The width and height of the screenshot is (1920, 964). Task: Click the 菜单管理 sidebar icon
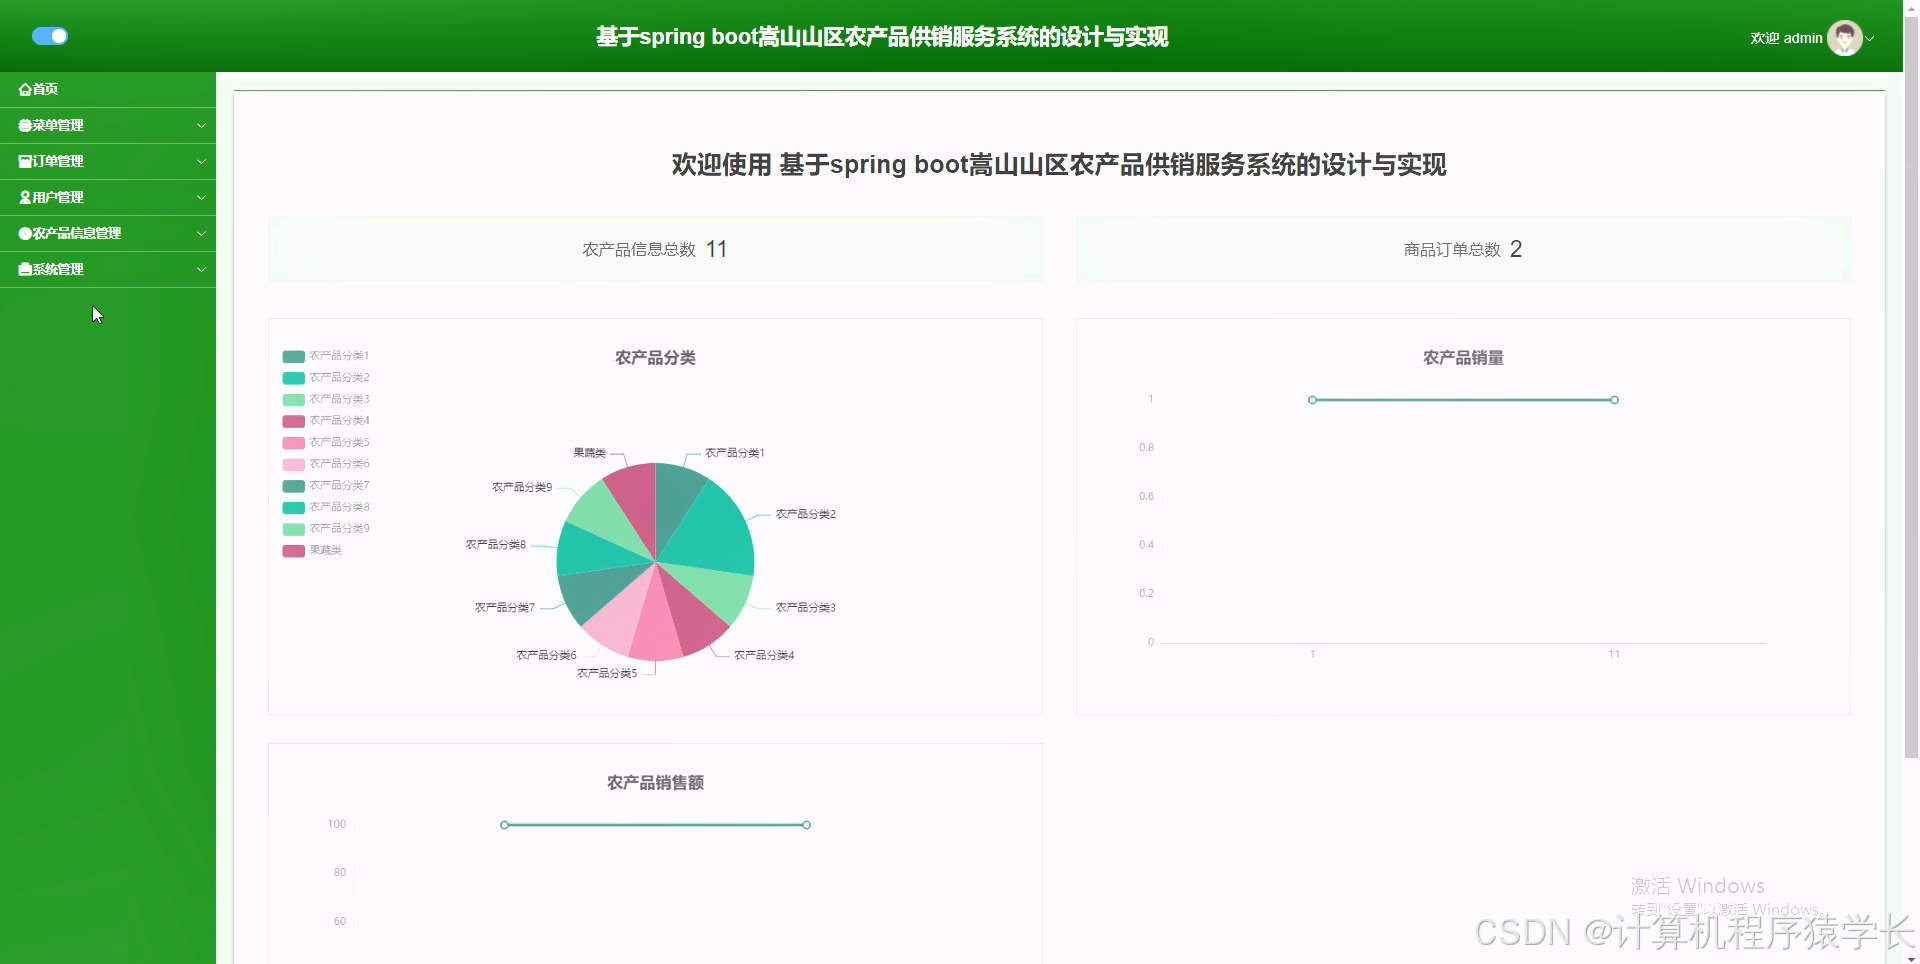click(25, 125)
